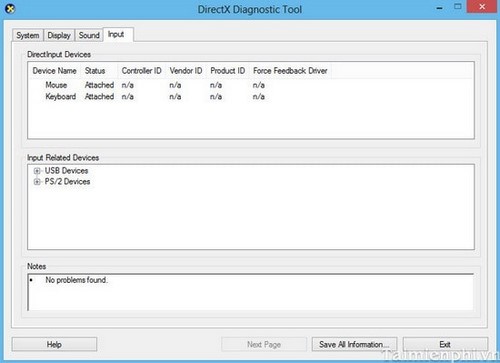Click the disabled Next Page button

(264, 344)
